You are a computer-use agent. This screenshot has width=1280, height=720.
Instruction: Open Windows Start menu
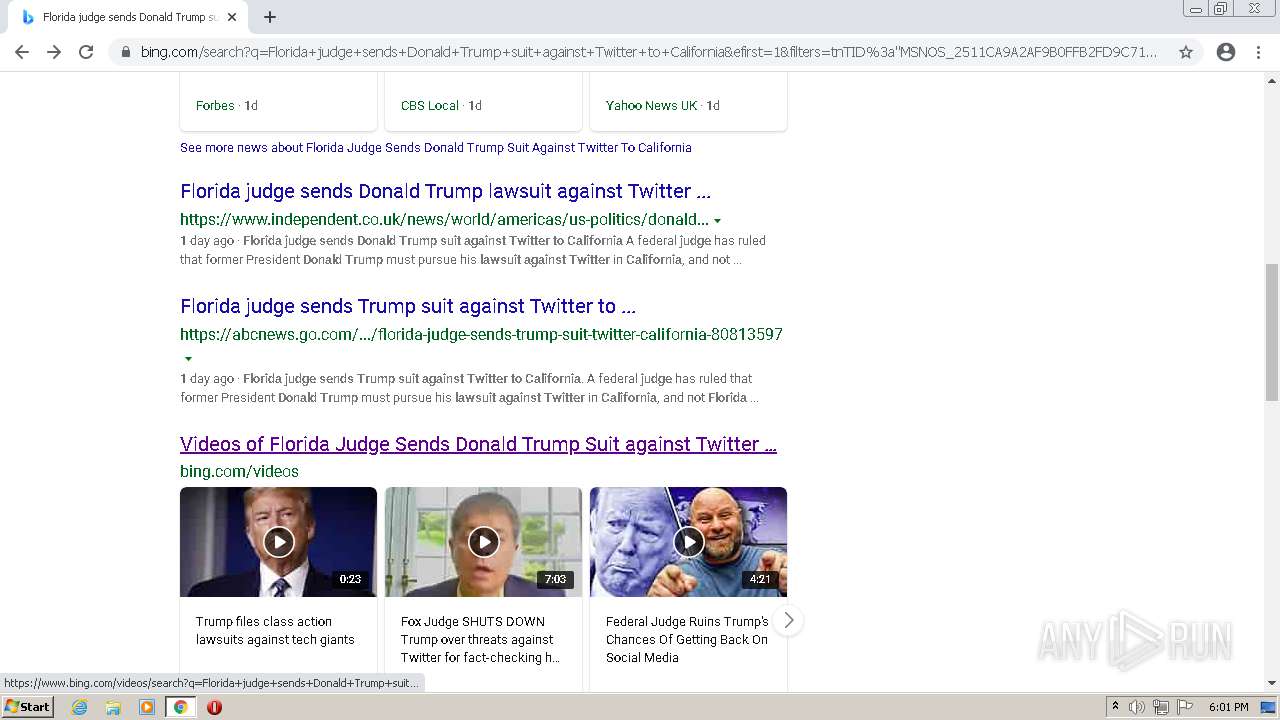point(27,706)
